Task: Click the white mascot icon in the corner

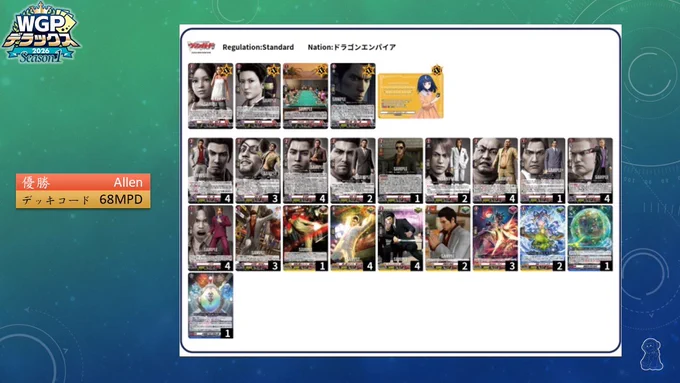Action: [652, 355]
